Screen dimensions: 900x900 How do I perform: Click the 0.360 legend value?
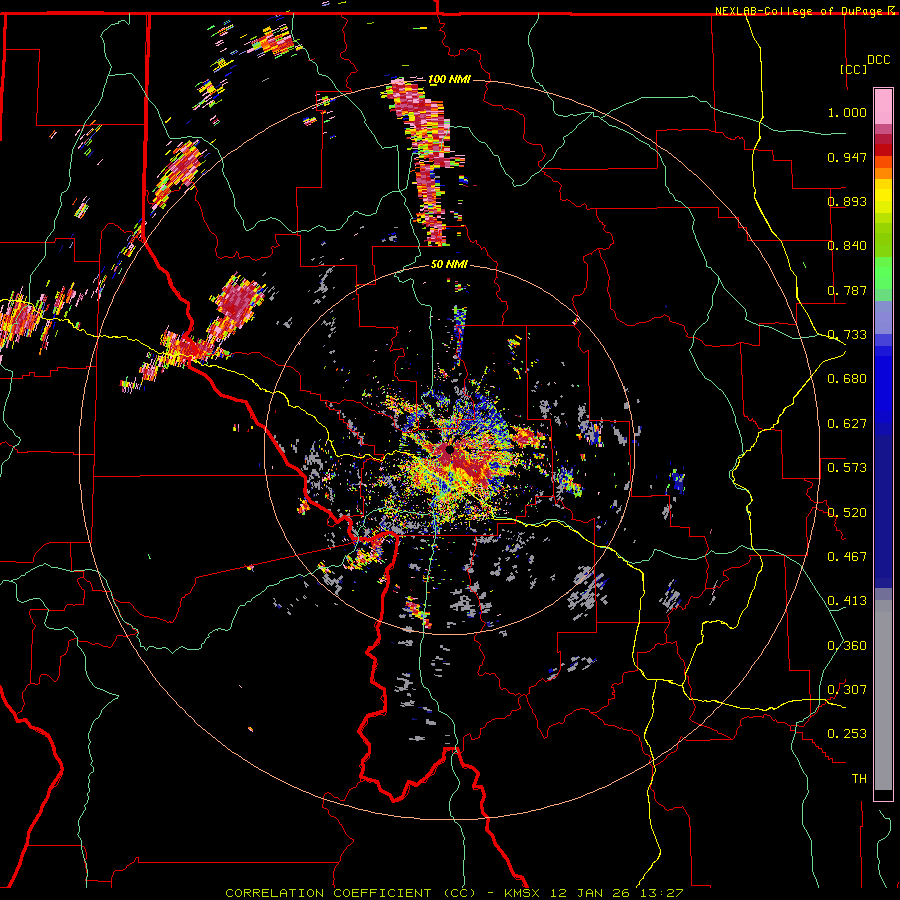[847, 646]
